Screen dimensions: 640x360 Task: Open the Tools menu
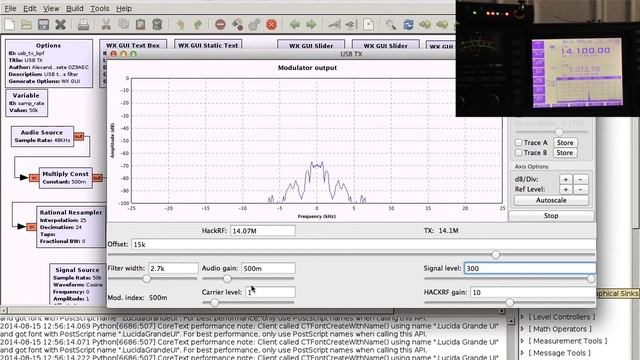click(x=100, y=8)
